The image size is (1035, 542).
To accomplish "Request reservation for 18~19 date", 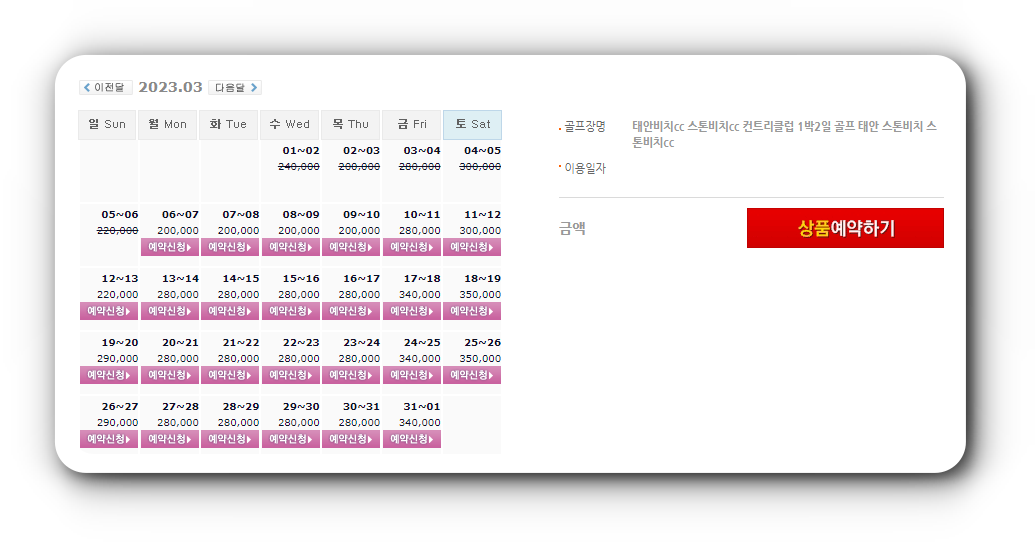I will pos(472,311).
